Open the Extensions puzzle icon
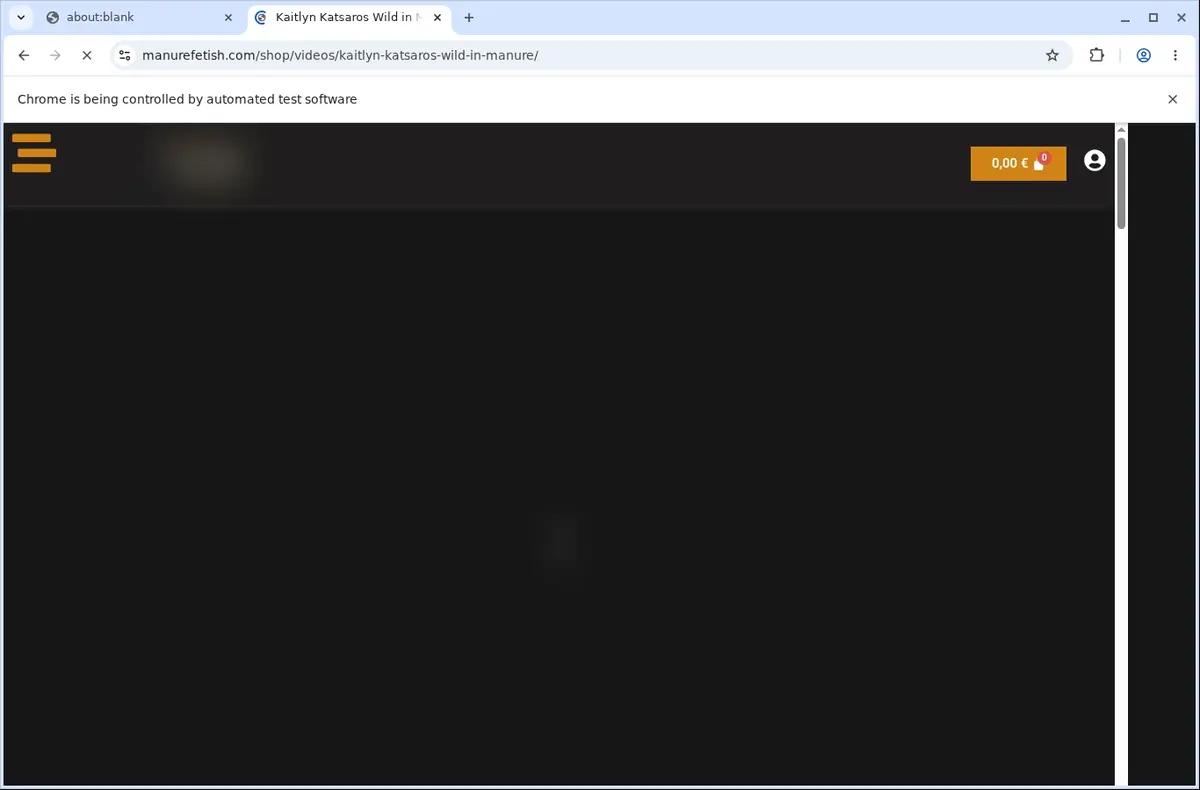Viewport: 1200px width, 790px height. (1097, 56)
